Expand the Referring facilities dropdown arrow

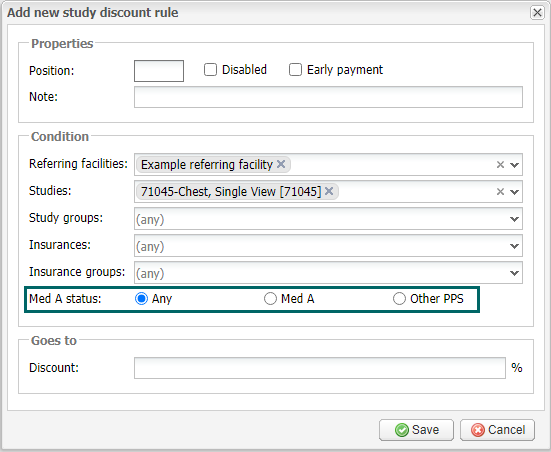coord(514,165)
